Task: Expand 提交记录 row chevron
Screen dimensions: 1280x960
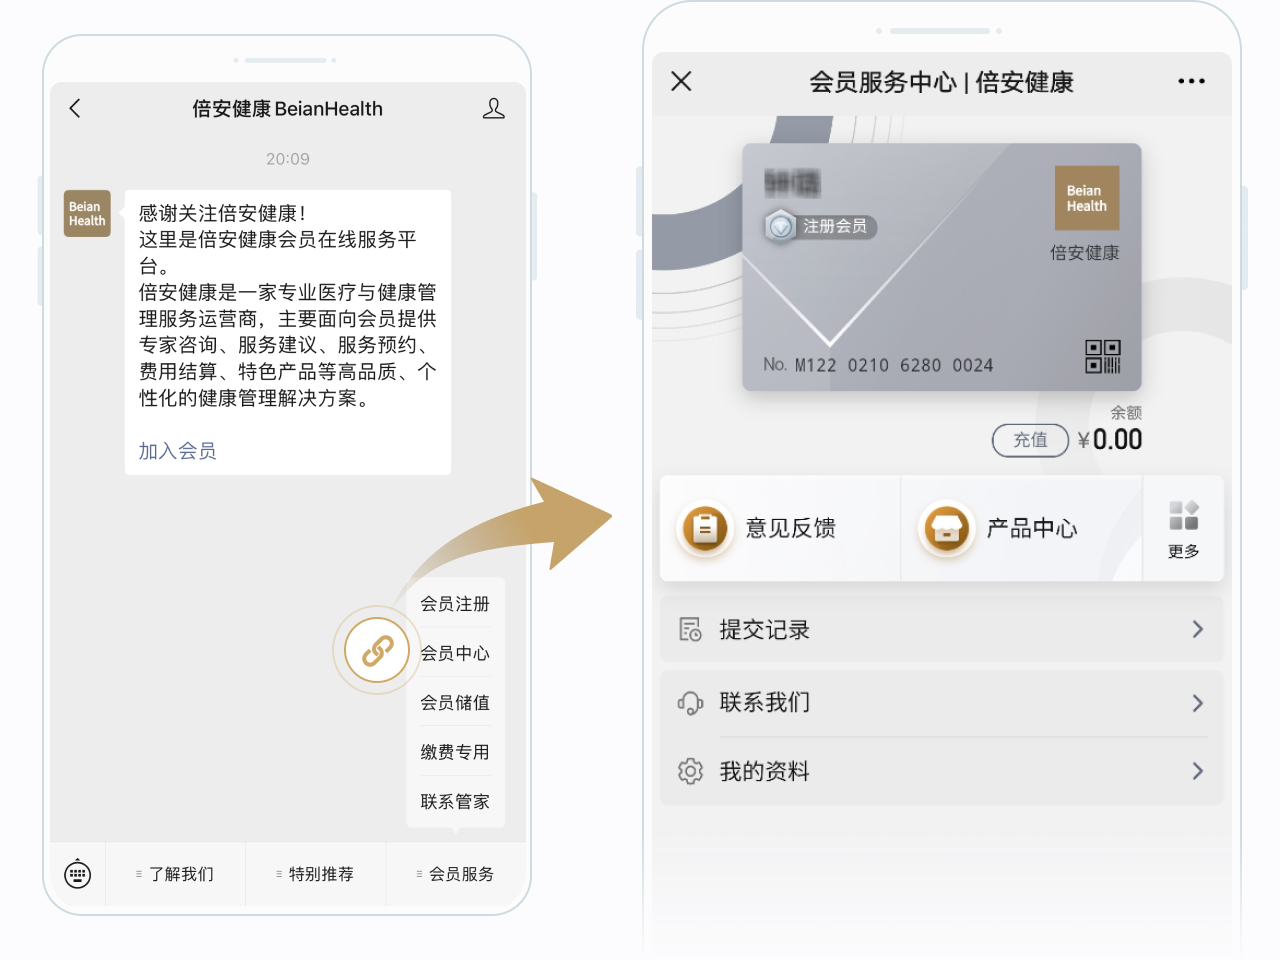Action: (x=1197, y=629)
